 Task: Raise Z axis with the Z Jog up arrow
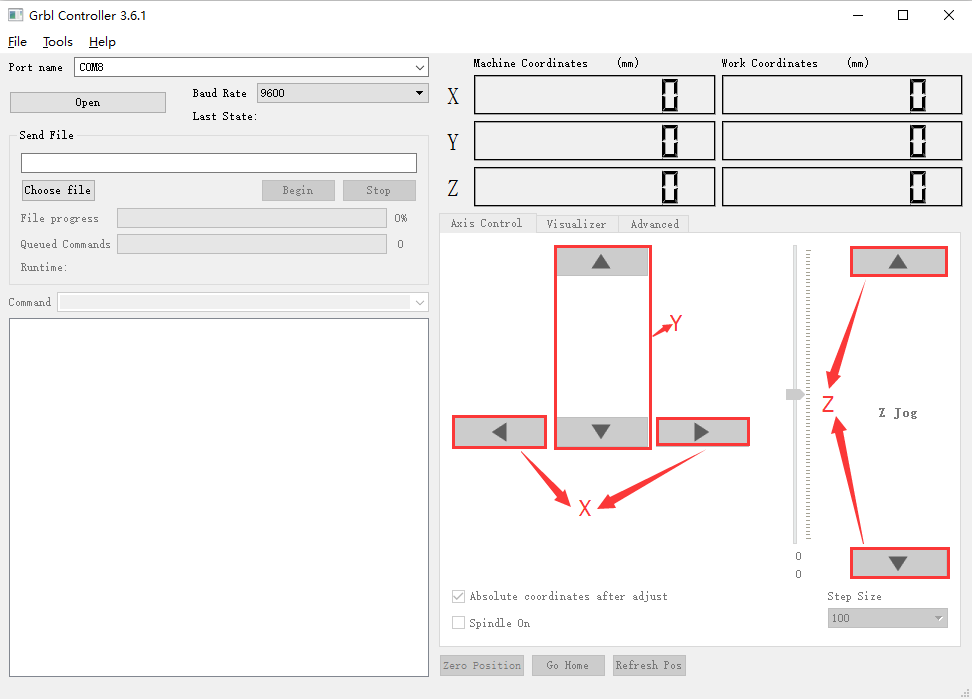(x=898, y=262)
